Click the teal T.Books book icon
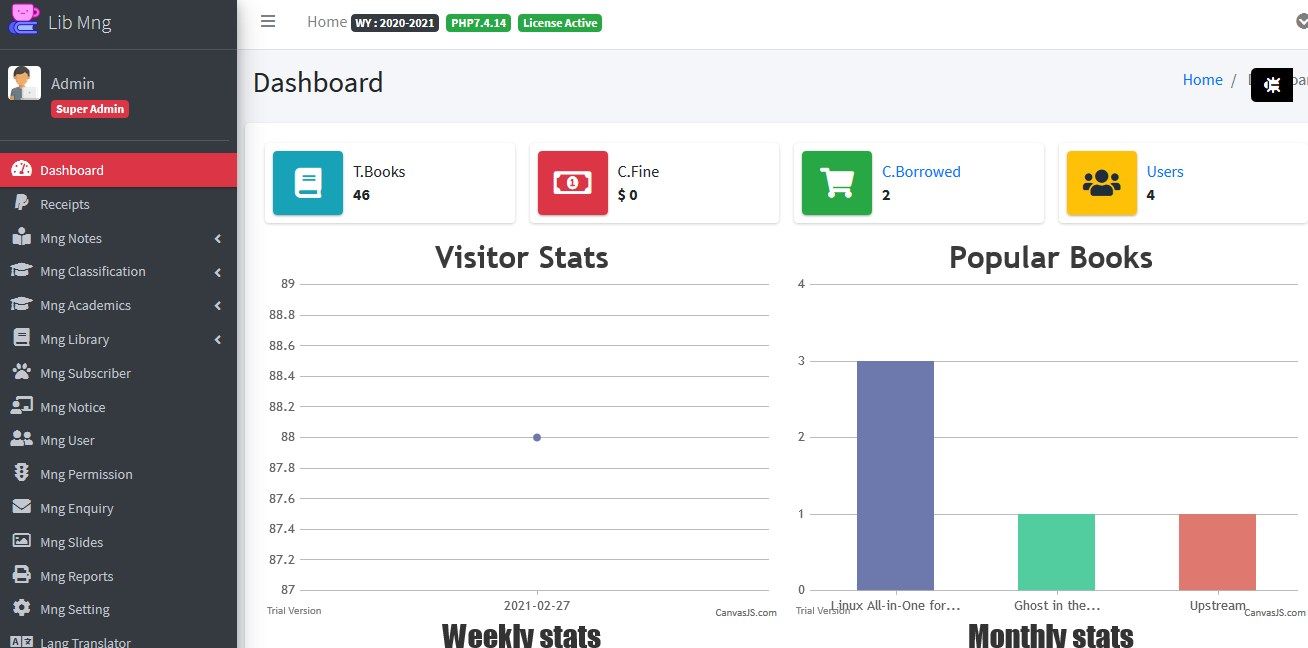 pyautogui.click(x=307, y=183)
